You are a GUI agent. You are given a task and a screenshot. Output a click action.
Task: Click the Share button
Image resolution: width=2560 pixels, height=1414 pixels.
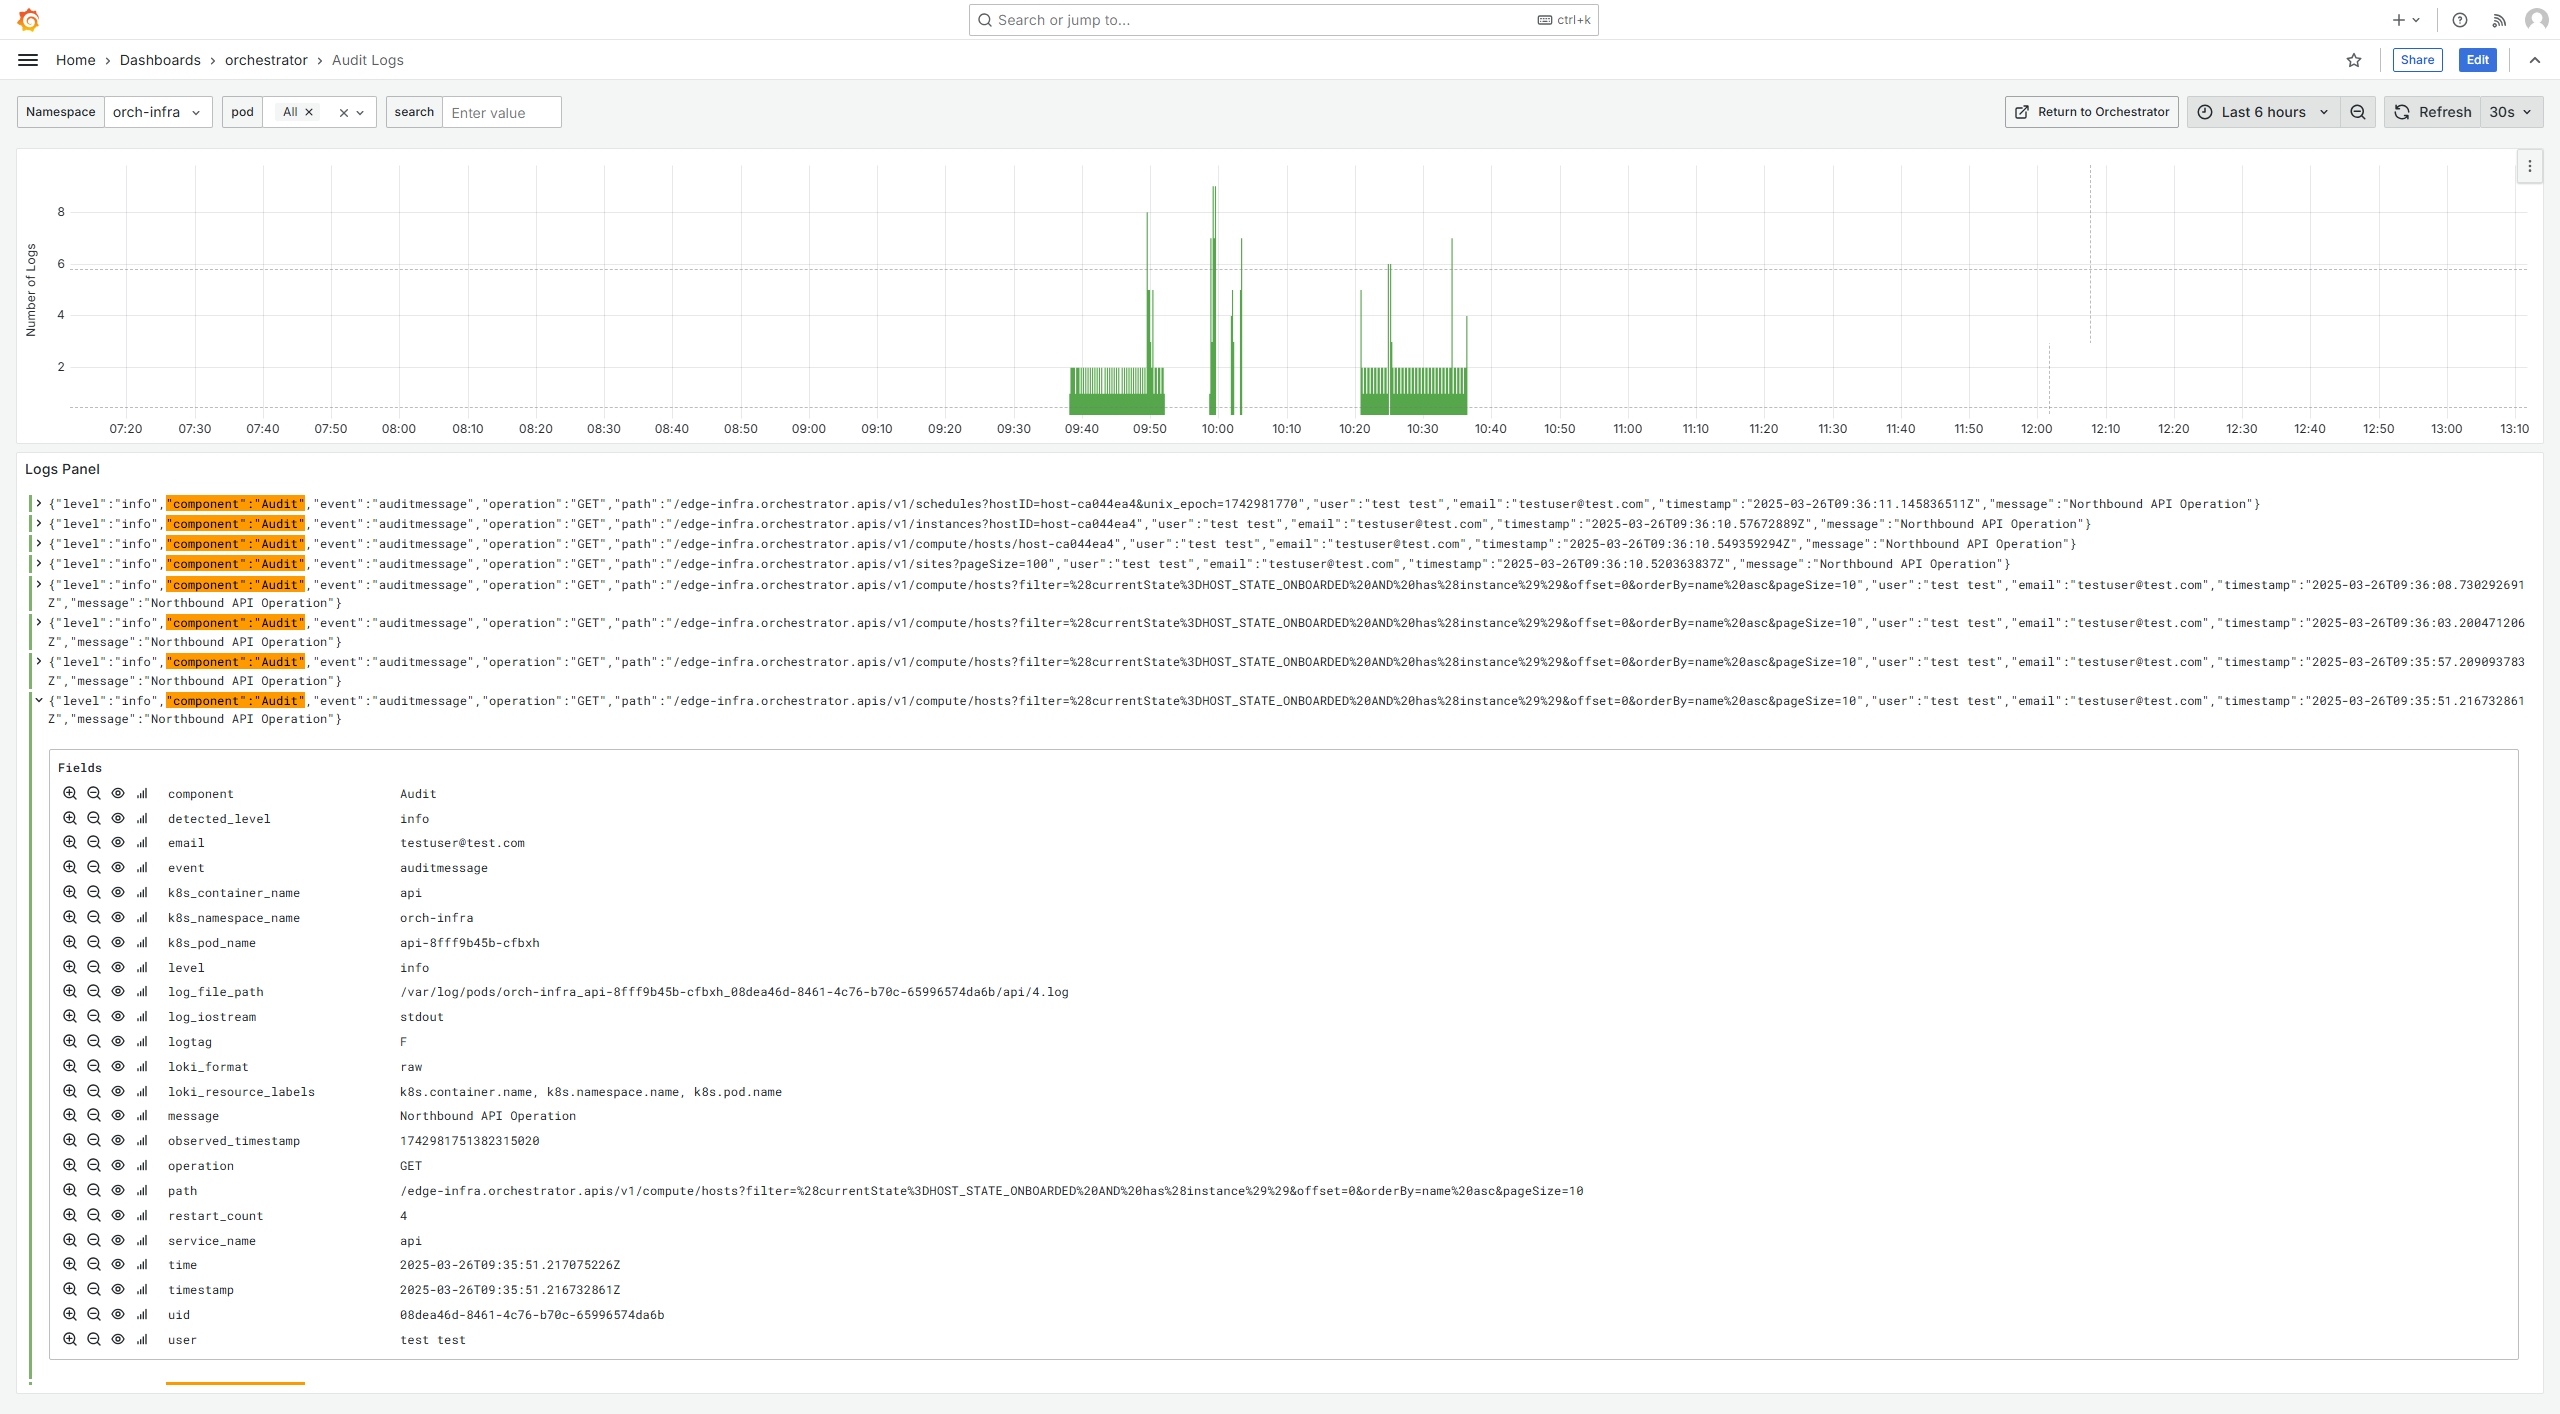[x=2417, y=60]
